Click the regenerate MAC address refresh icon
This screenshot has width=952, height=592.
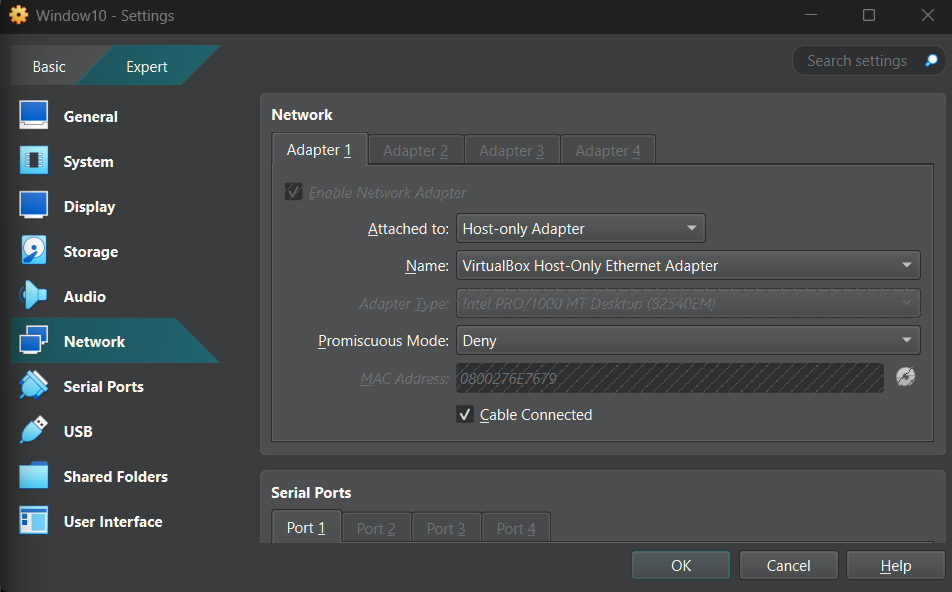click(905, 377)
